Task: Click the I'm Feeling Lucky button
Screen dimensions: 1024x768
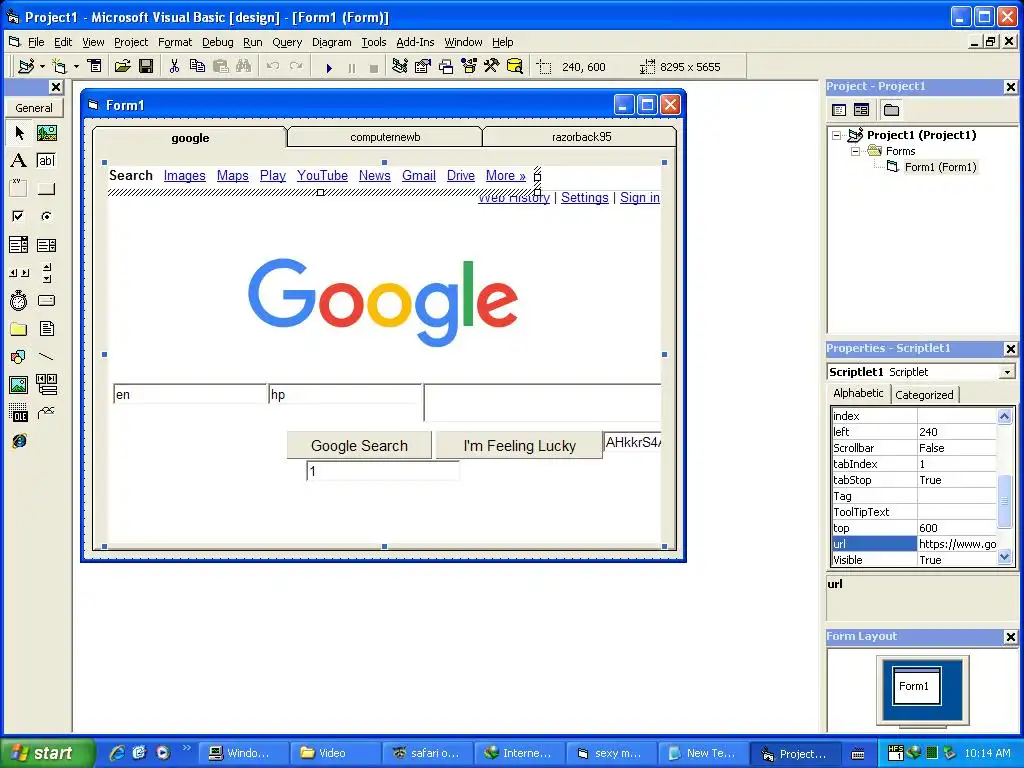Action: coord(519,445)
